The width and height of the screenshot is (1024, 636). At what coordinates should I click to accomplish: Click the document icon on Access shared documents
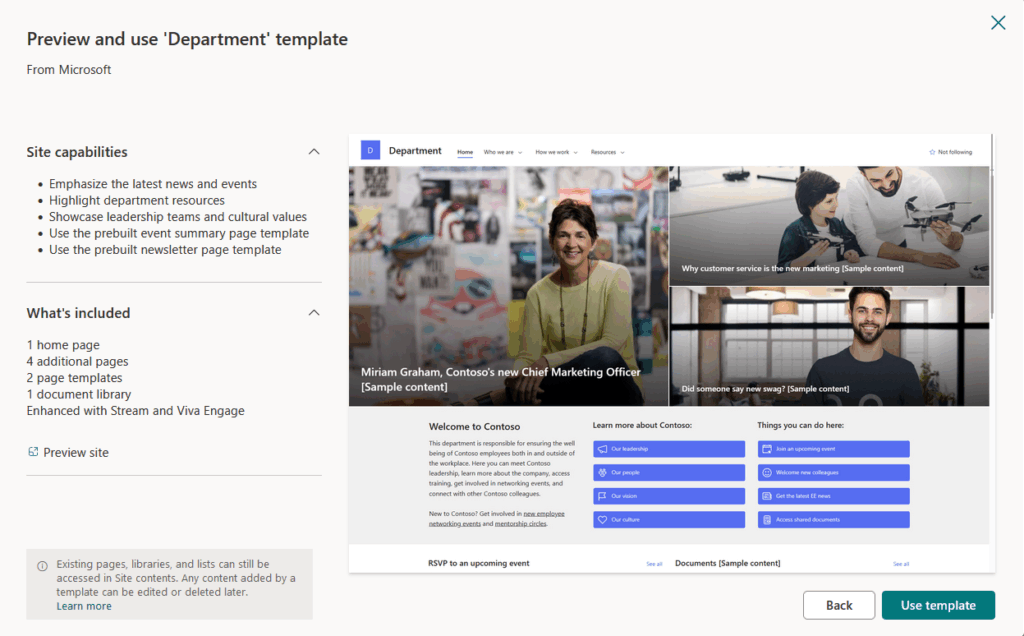767,520
